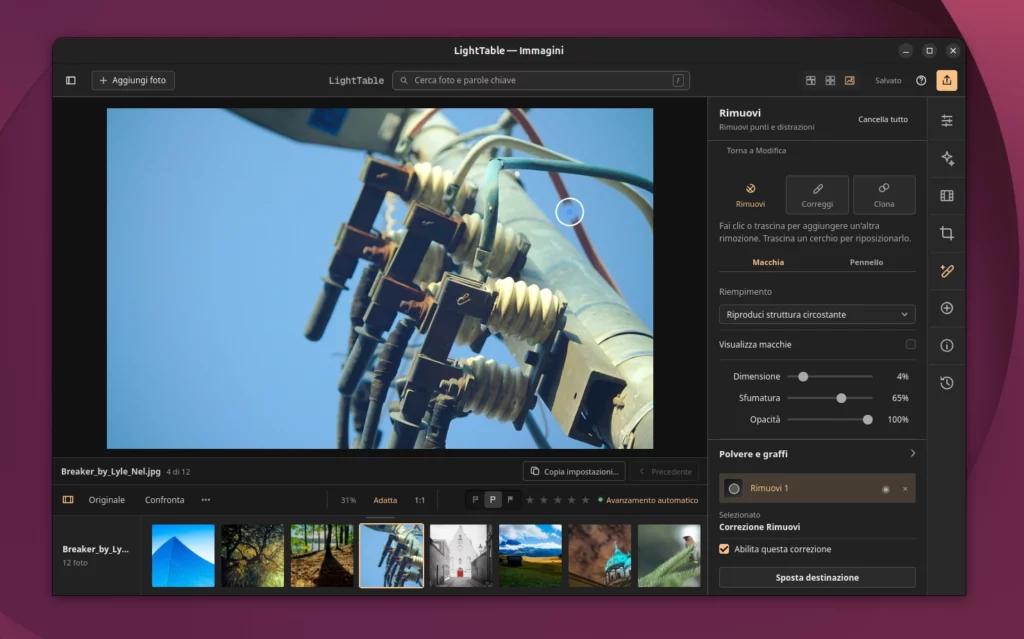Image resolution: width=1024 pixels, height=639 pixels.
Task: Switch to the Macchia tab
Action: click(768, 262)
